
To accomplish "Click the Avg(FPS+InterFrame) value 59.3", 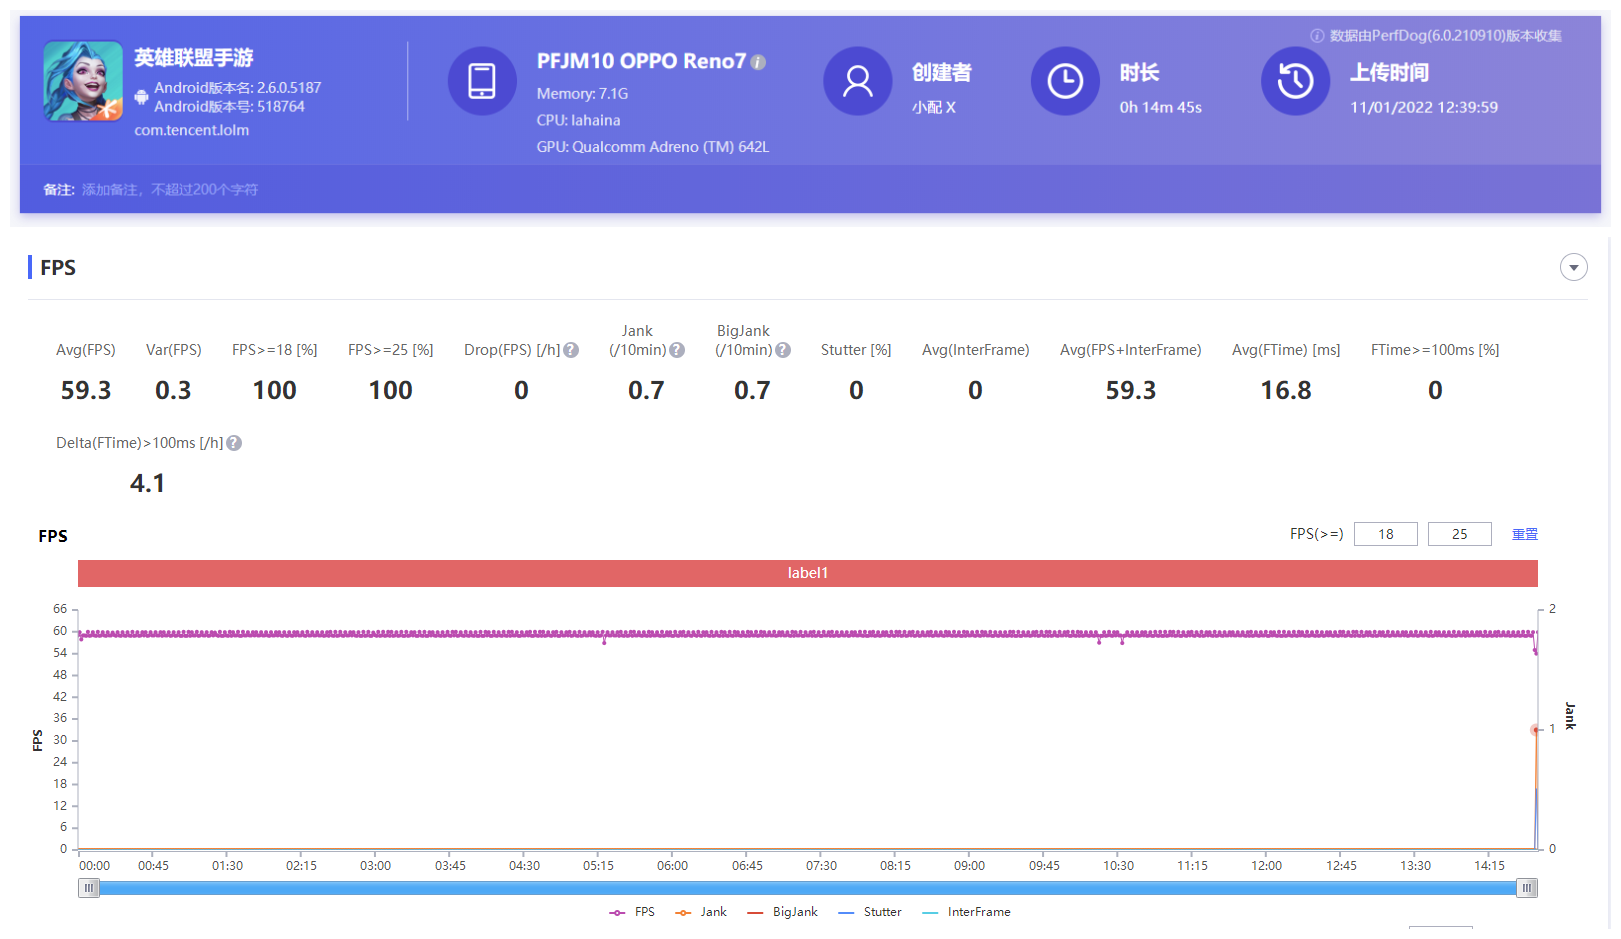I will pyautogui.click(x=1131, y=390).
